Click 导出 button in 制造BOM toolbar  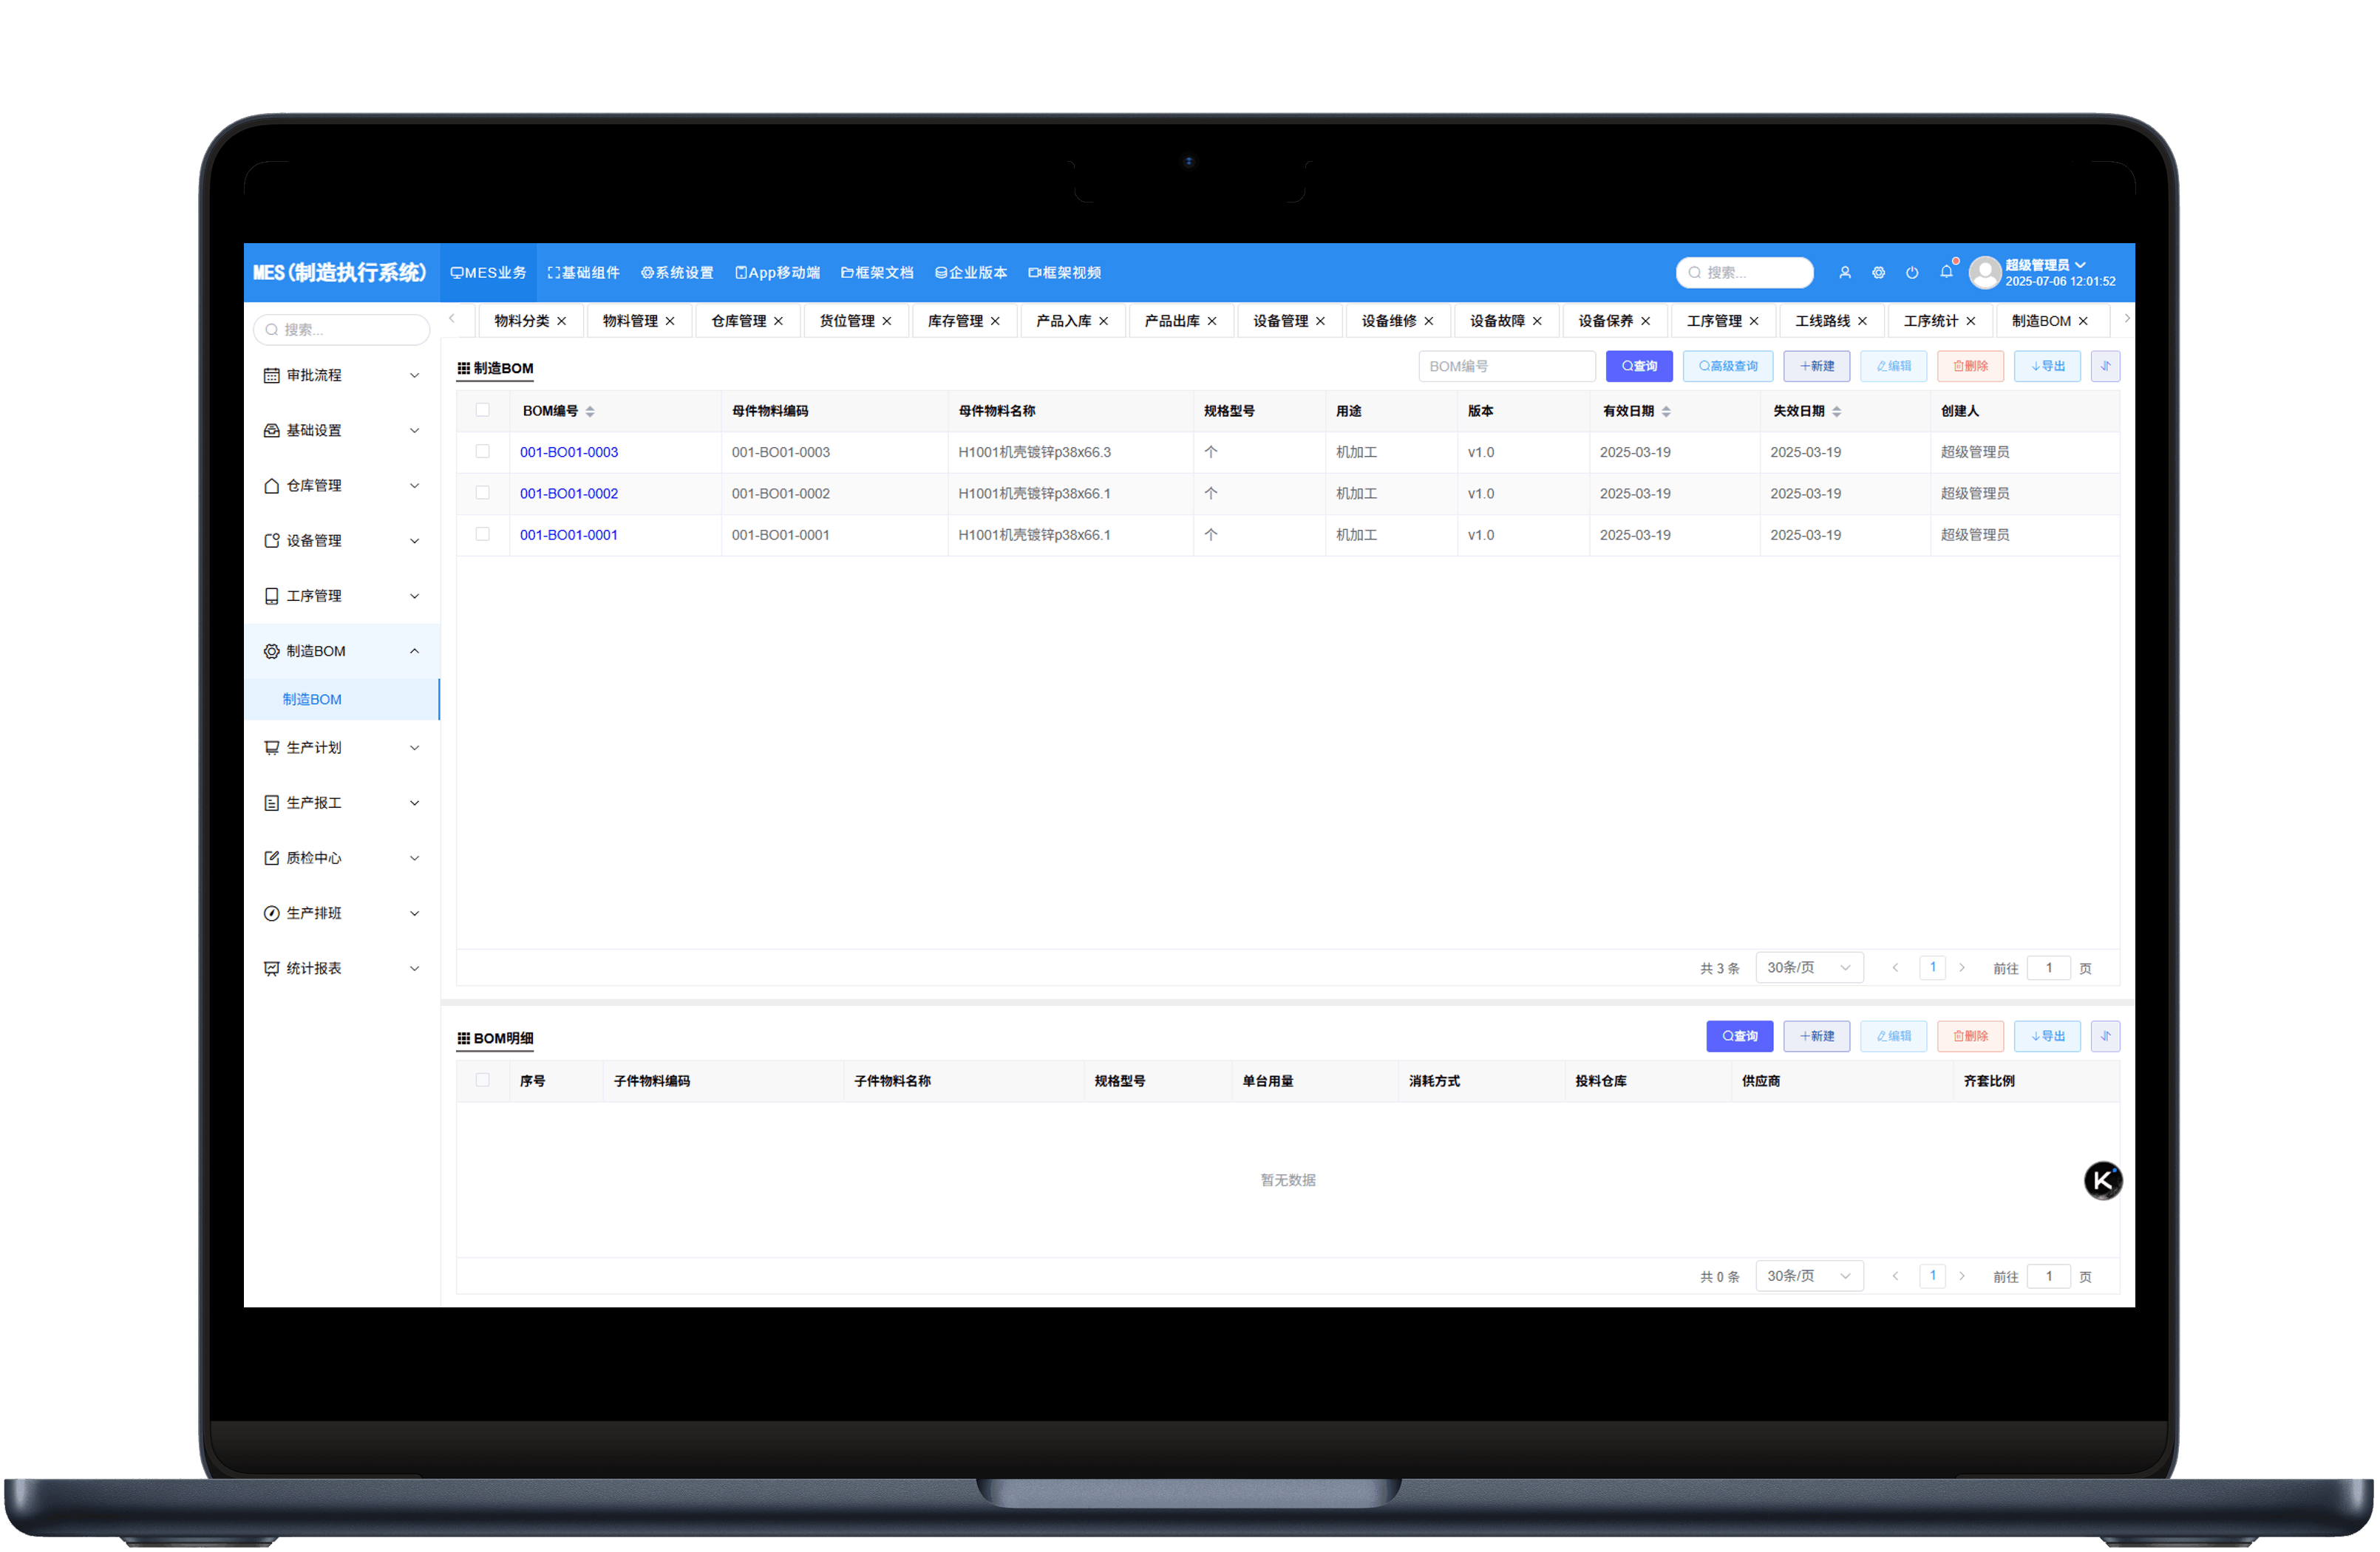tap(2047, 366)
